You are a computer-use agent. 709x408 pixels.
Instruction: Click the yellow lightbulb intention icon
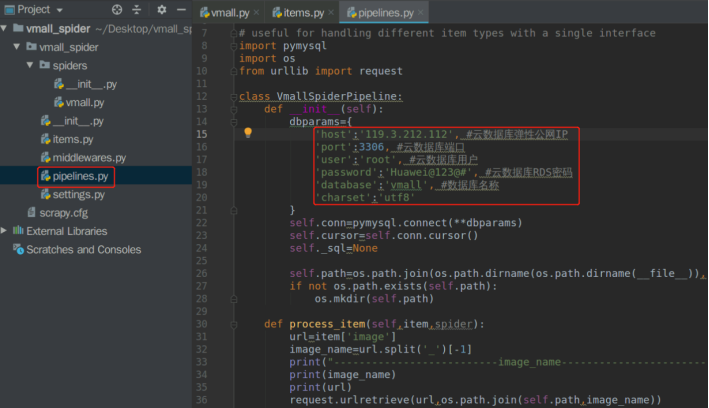coord(248,133)
